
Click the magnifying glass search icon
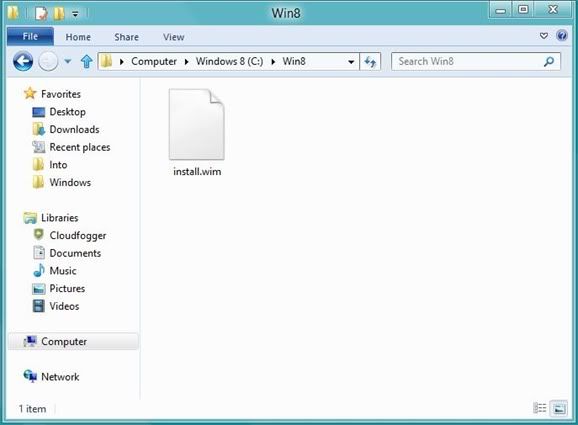tap(549, 62)
